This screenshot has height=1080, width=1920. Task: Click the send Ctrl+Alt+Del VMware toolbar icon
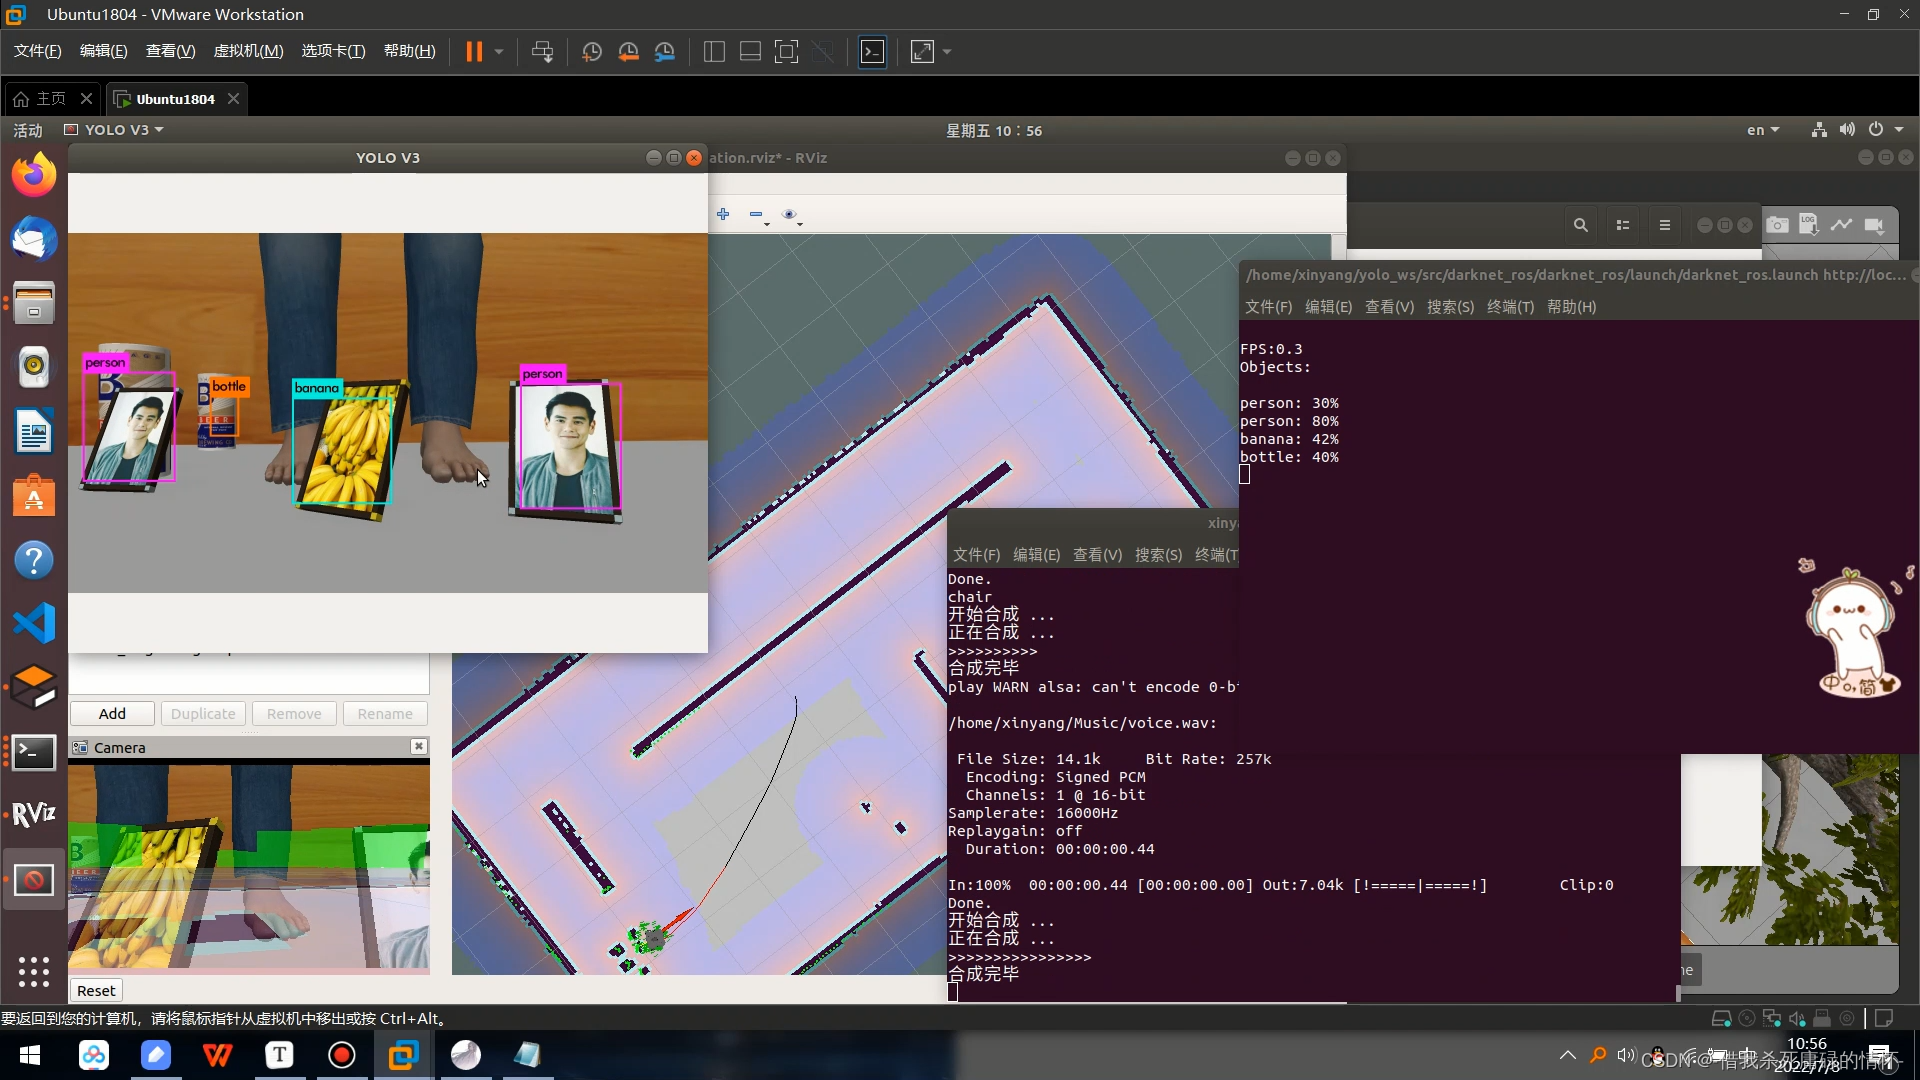point(542,51)
